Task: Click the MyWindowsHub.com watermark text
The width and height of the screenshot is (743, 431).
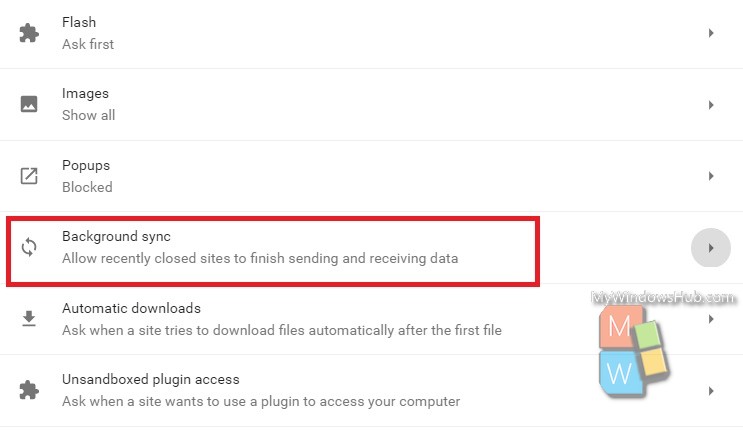Action: (x=663, y=297)
